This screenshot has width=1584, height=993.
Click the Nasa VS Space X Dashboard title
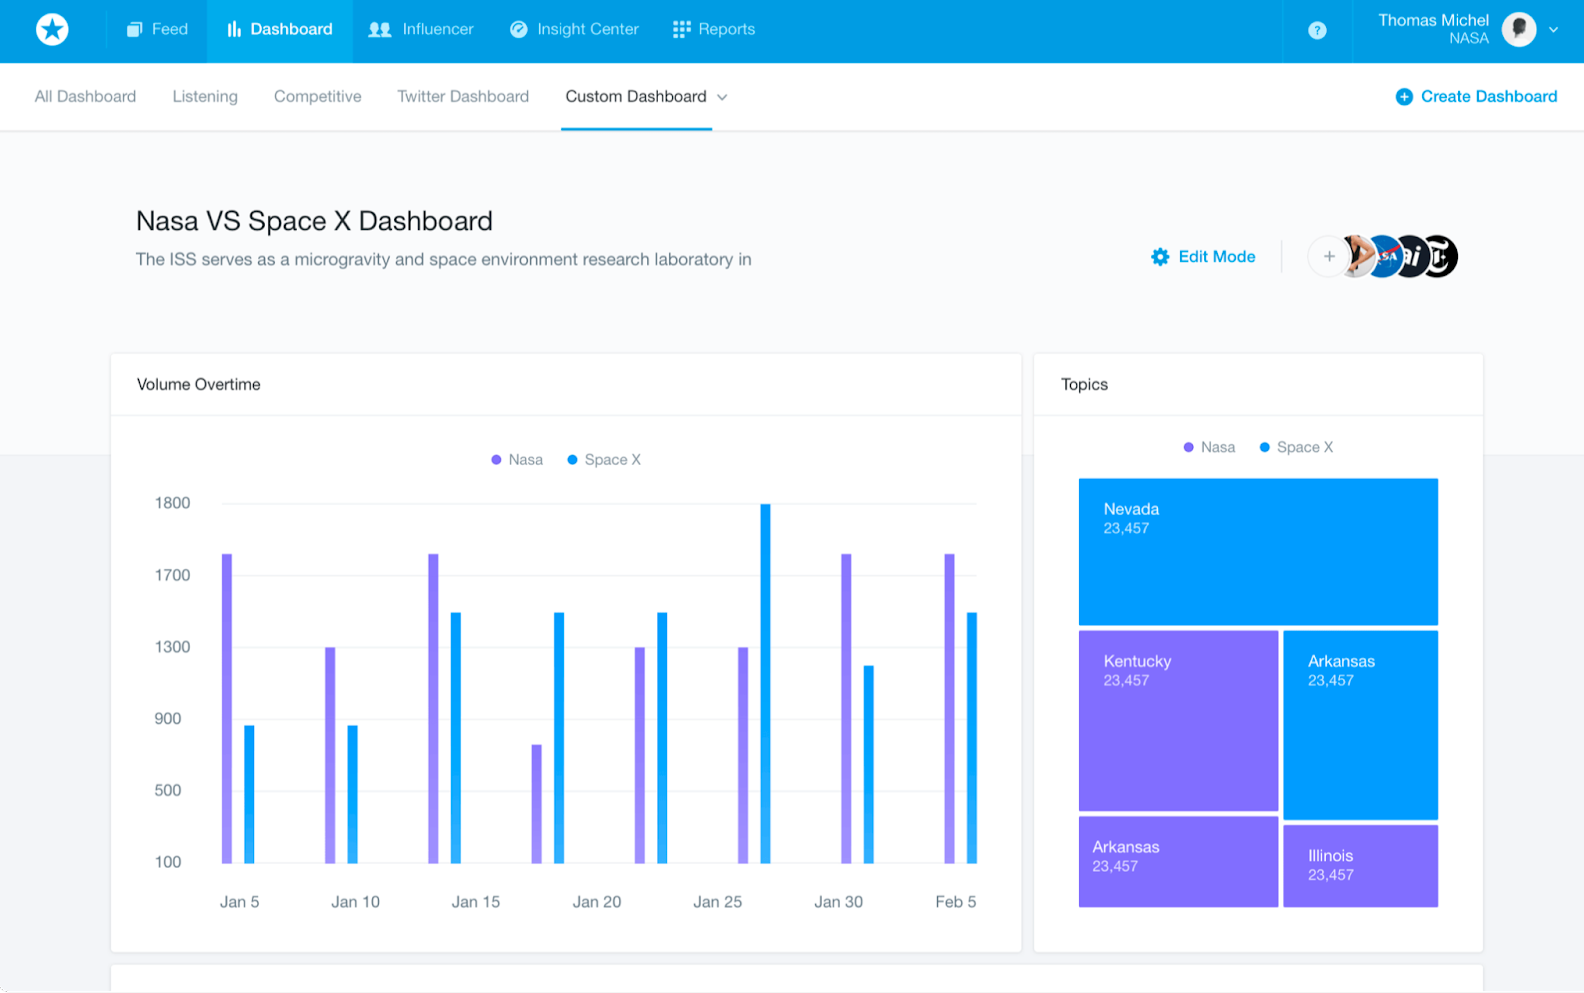click(x=314, y=221)
